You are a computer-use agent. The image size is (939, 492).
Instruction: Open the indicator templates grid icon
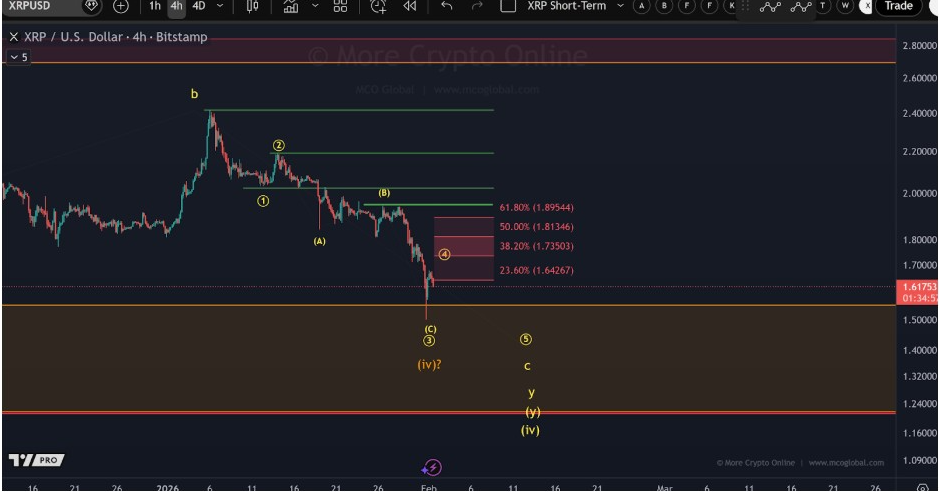[x=340, y=6]
